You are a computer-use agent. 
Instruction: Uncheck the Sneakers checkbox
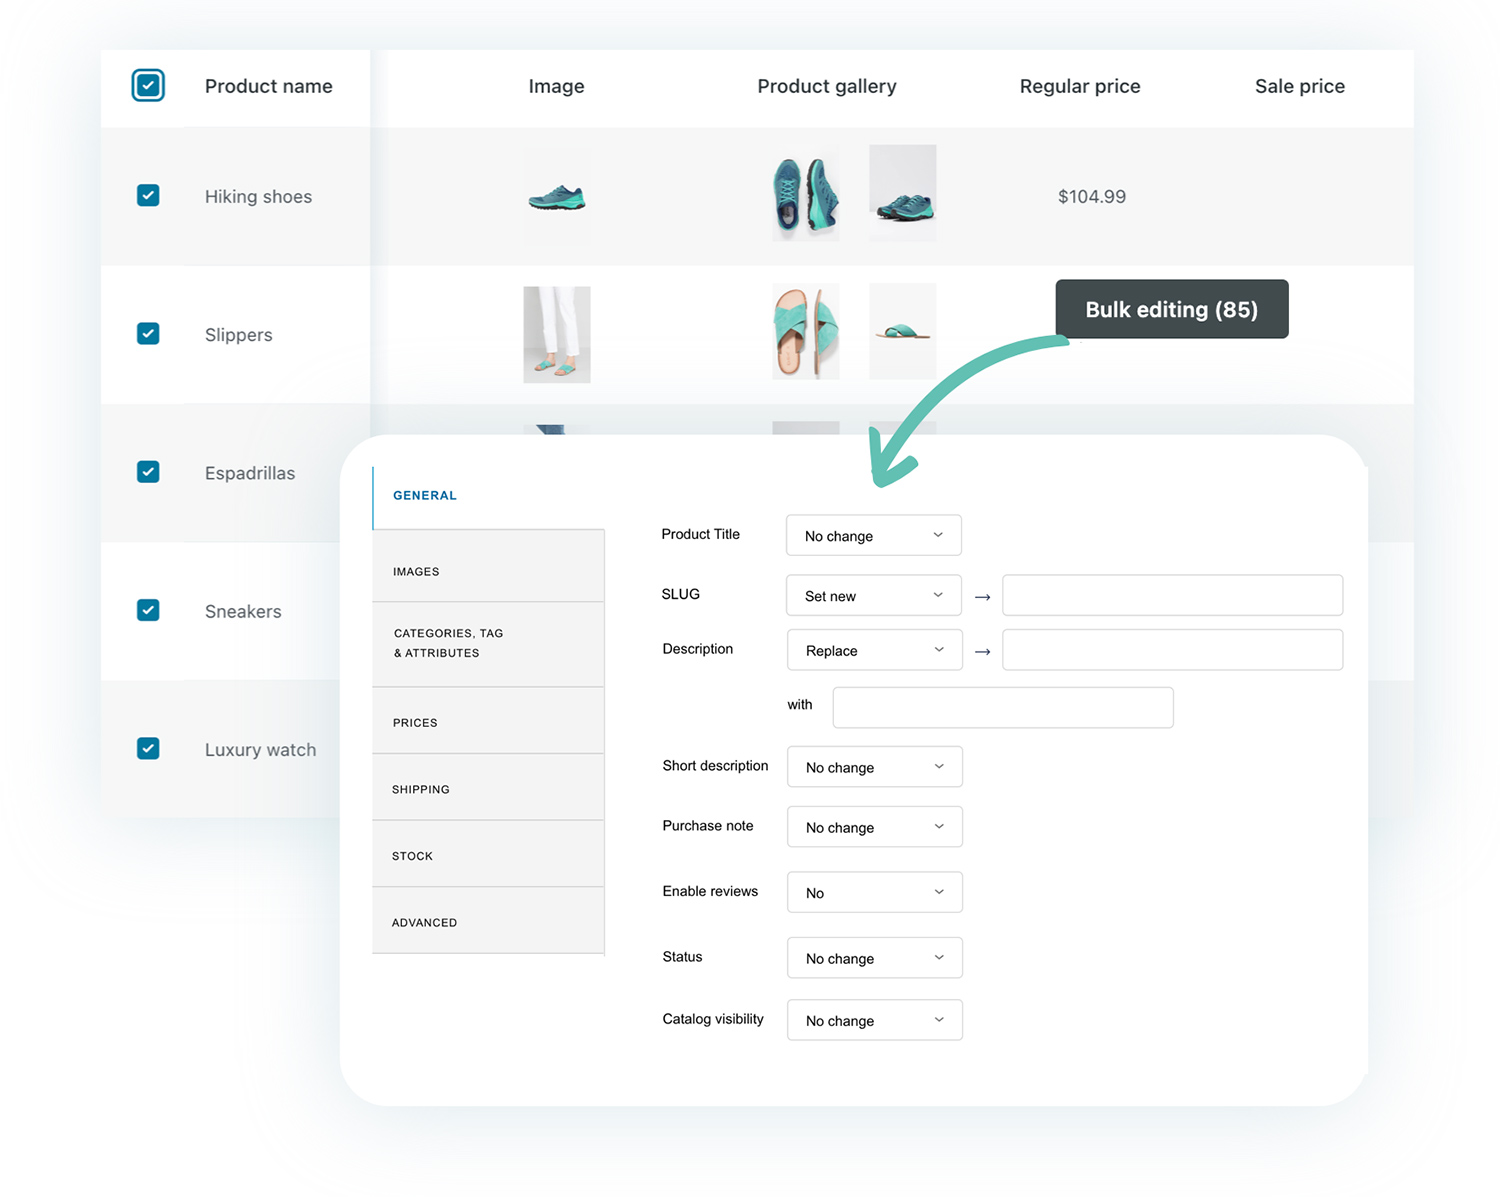pyautogui.click(x=148, y=610)
